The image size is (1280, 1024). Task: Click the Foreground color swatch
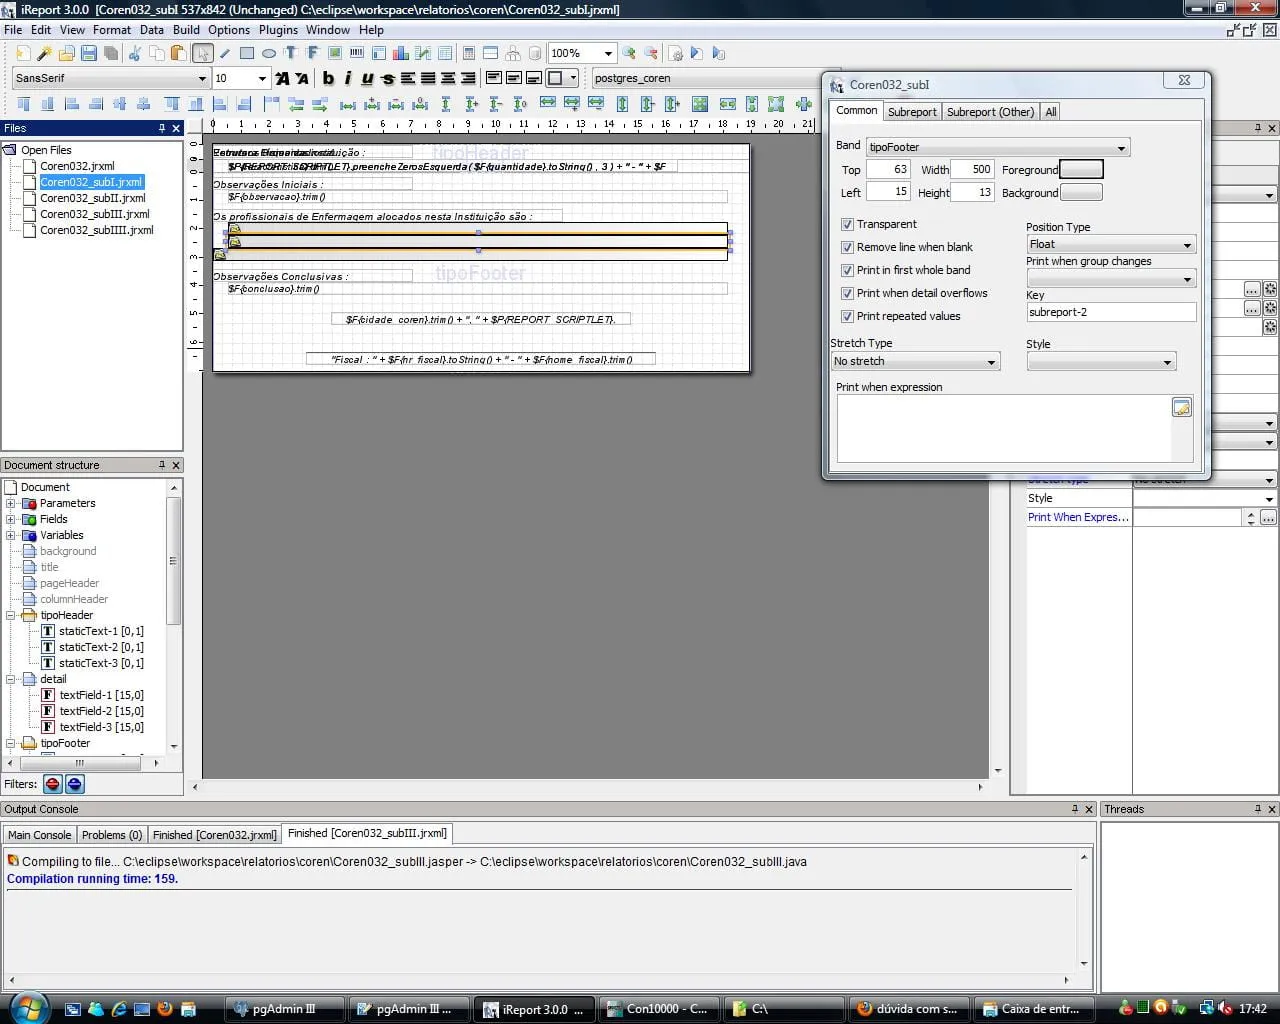click(x=1081, y=170)
